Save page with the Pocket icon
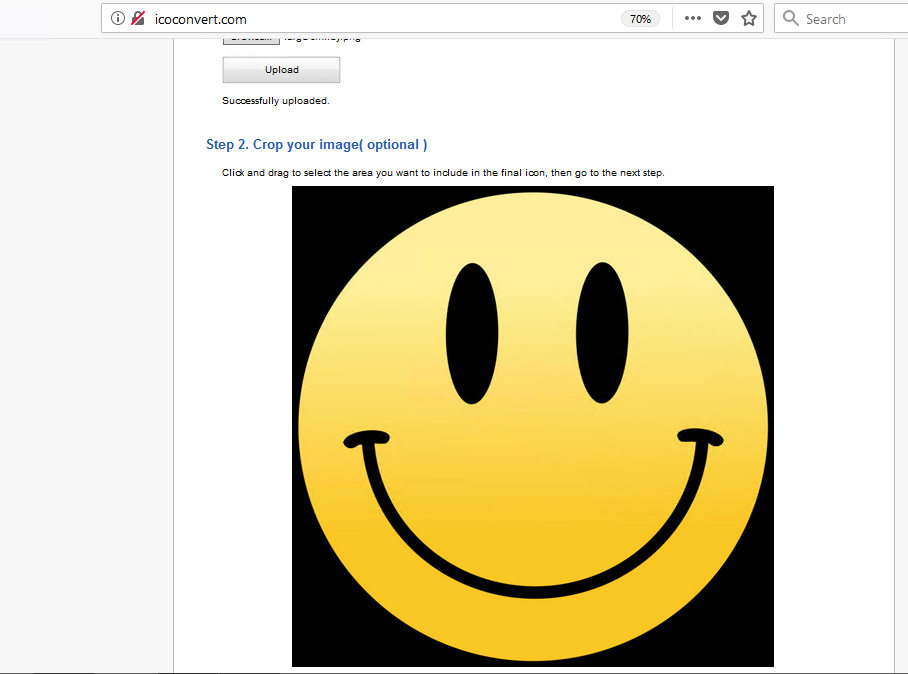This screenshot has height=674, width=908. point(720,19)
